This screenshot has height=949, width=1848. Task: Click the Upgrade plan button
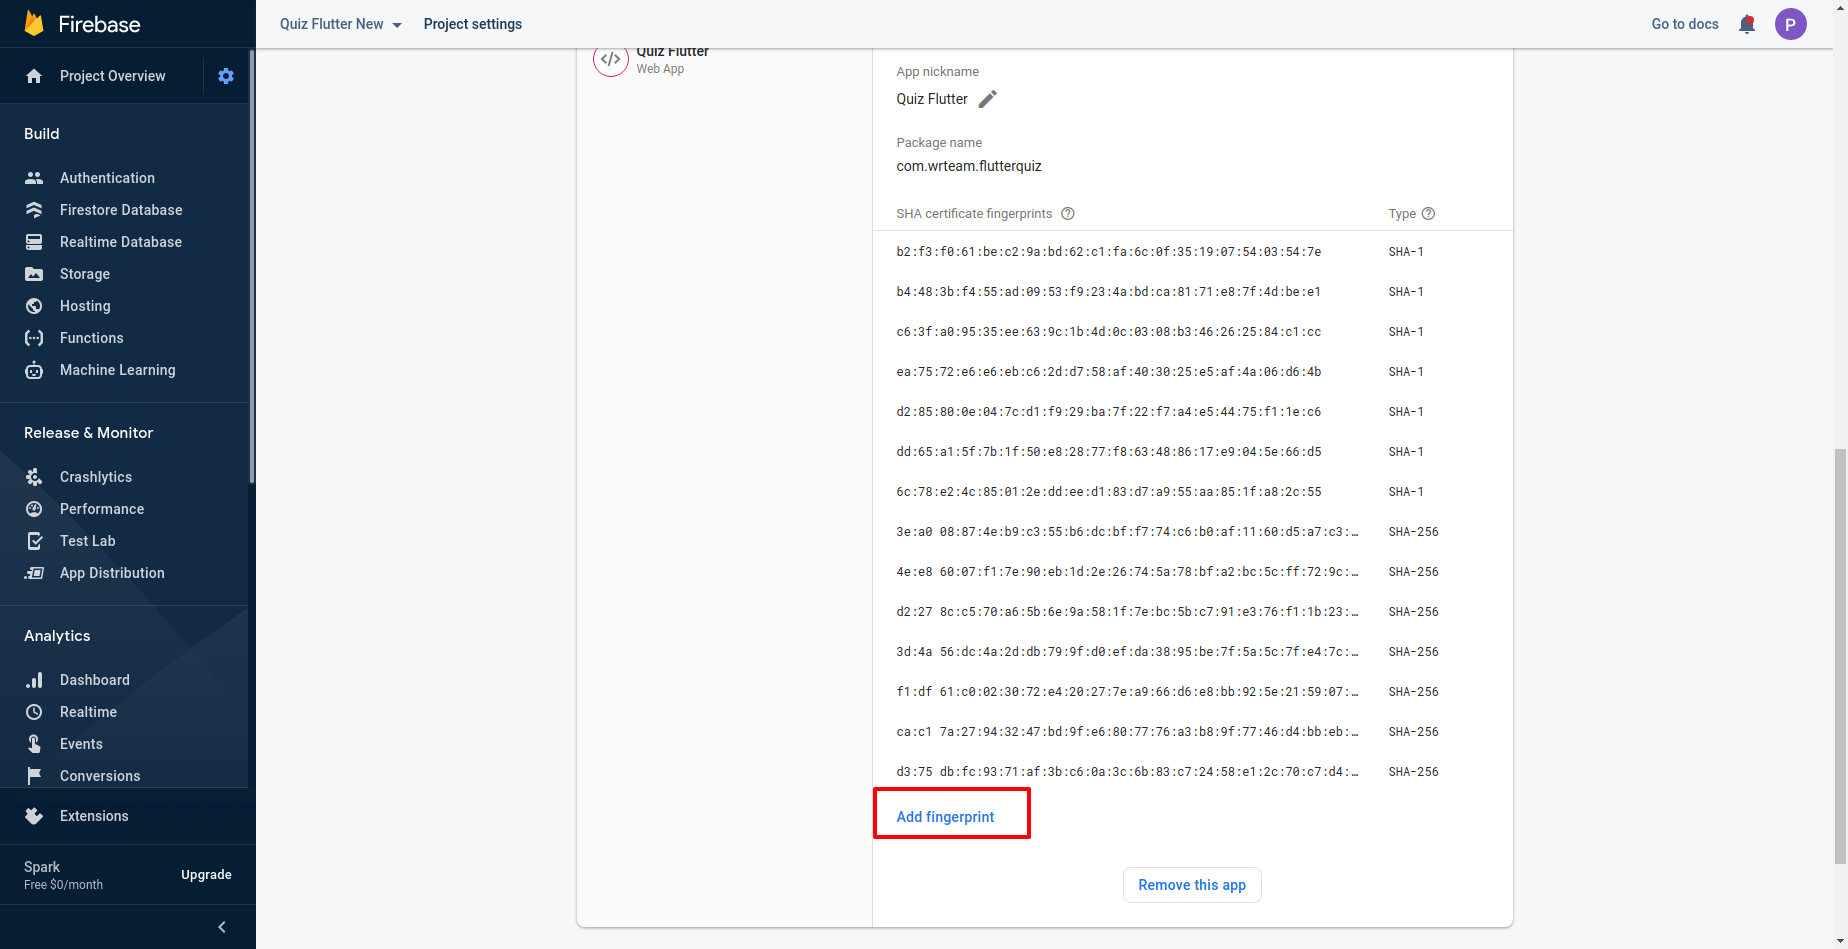pyautogui.click(x=206, y=875)
